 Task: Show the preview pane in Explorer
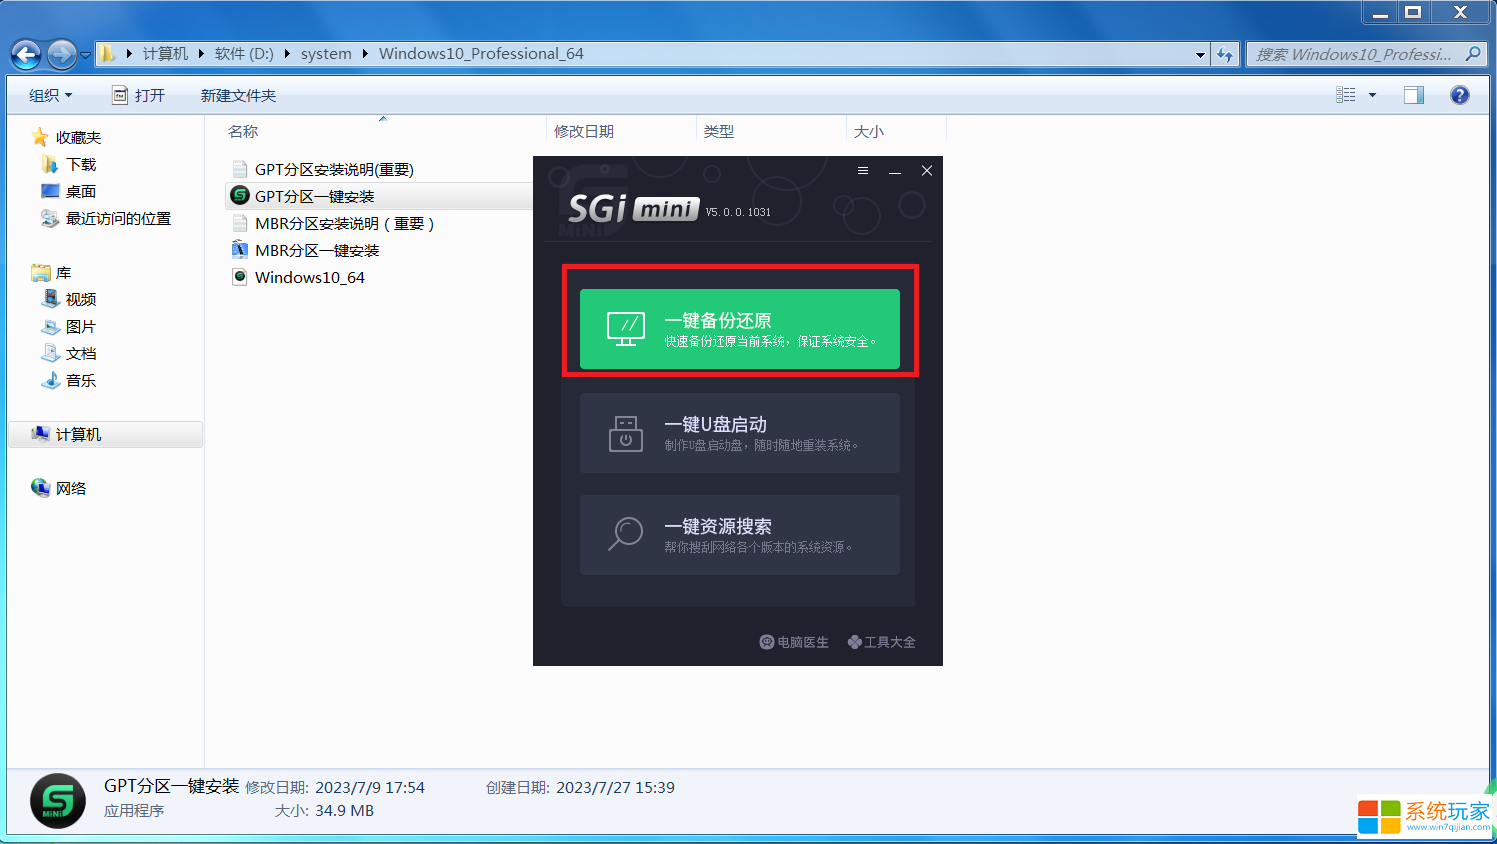[1415, 94]
